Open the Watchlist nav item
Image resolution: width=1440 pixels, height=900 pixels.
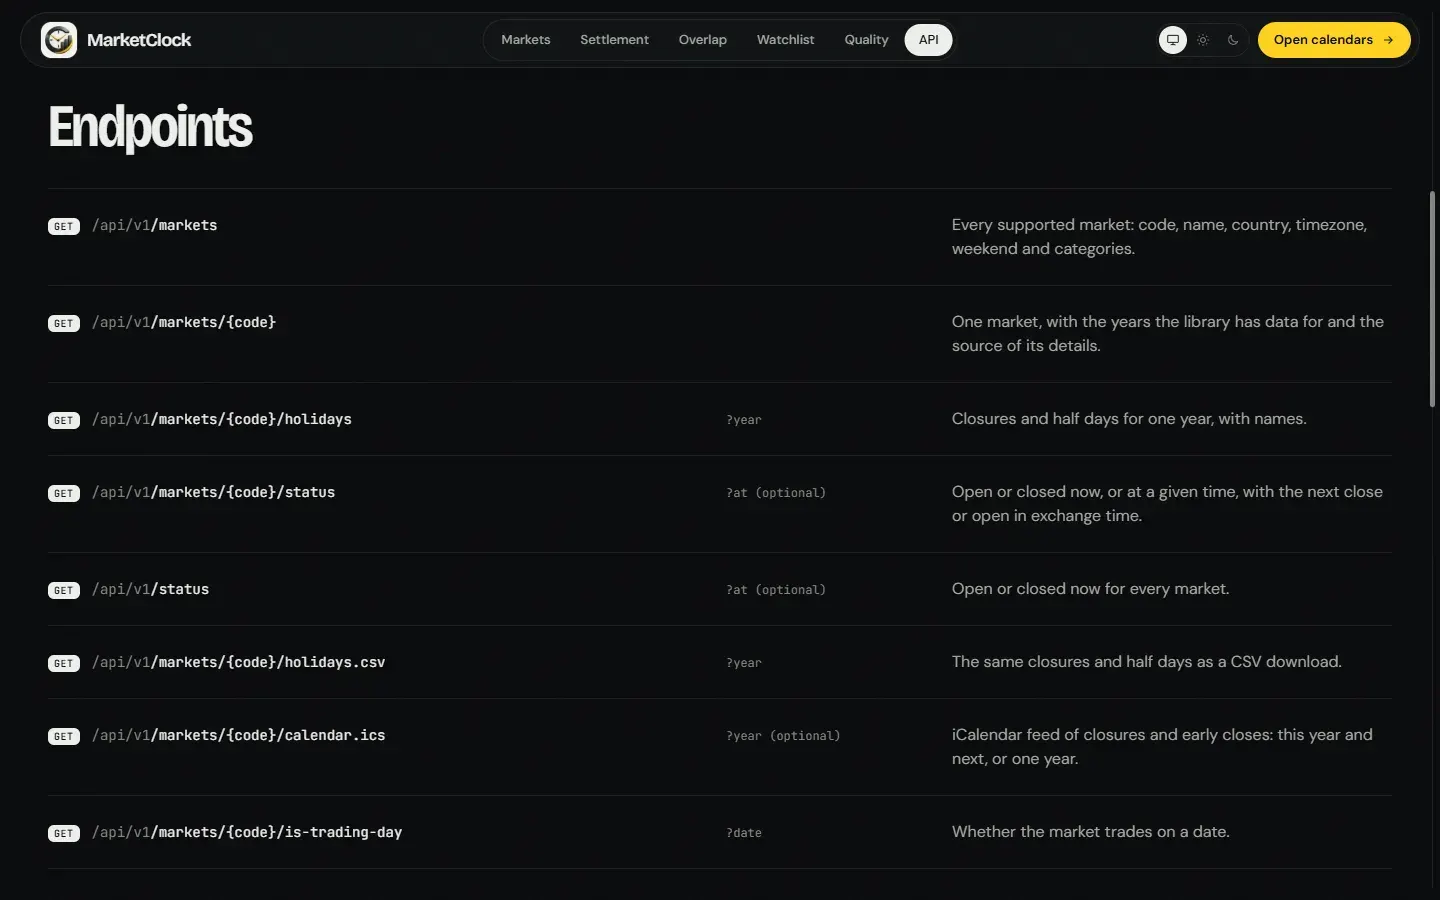coord(785,40)
